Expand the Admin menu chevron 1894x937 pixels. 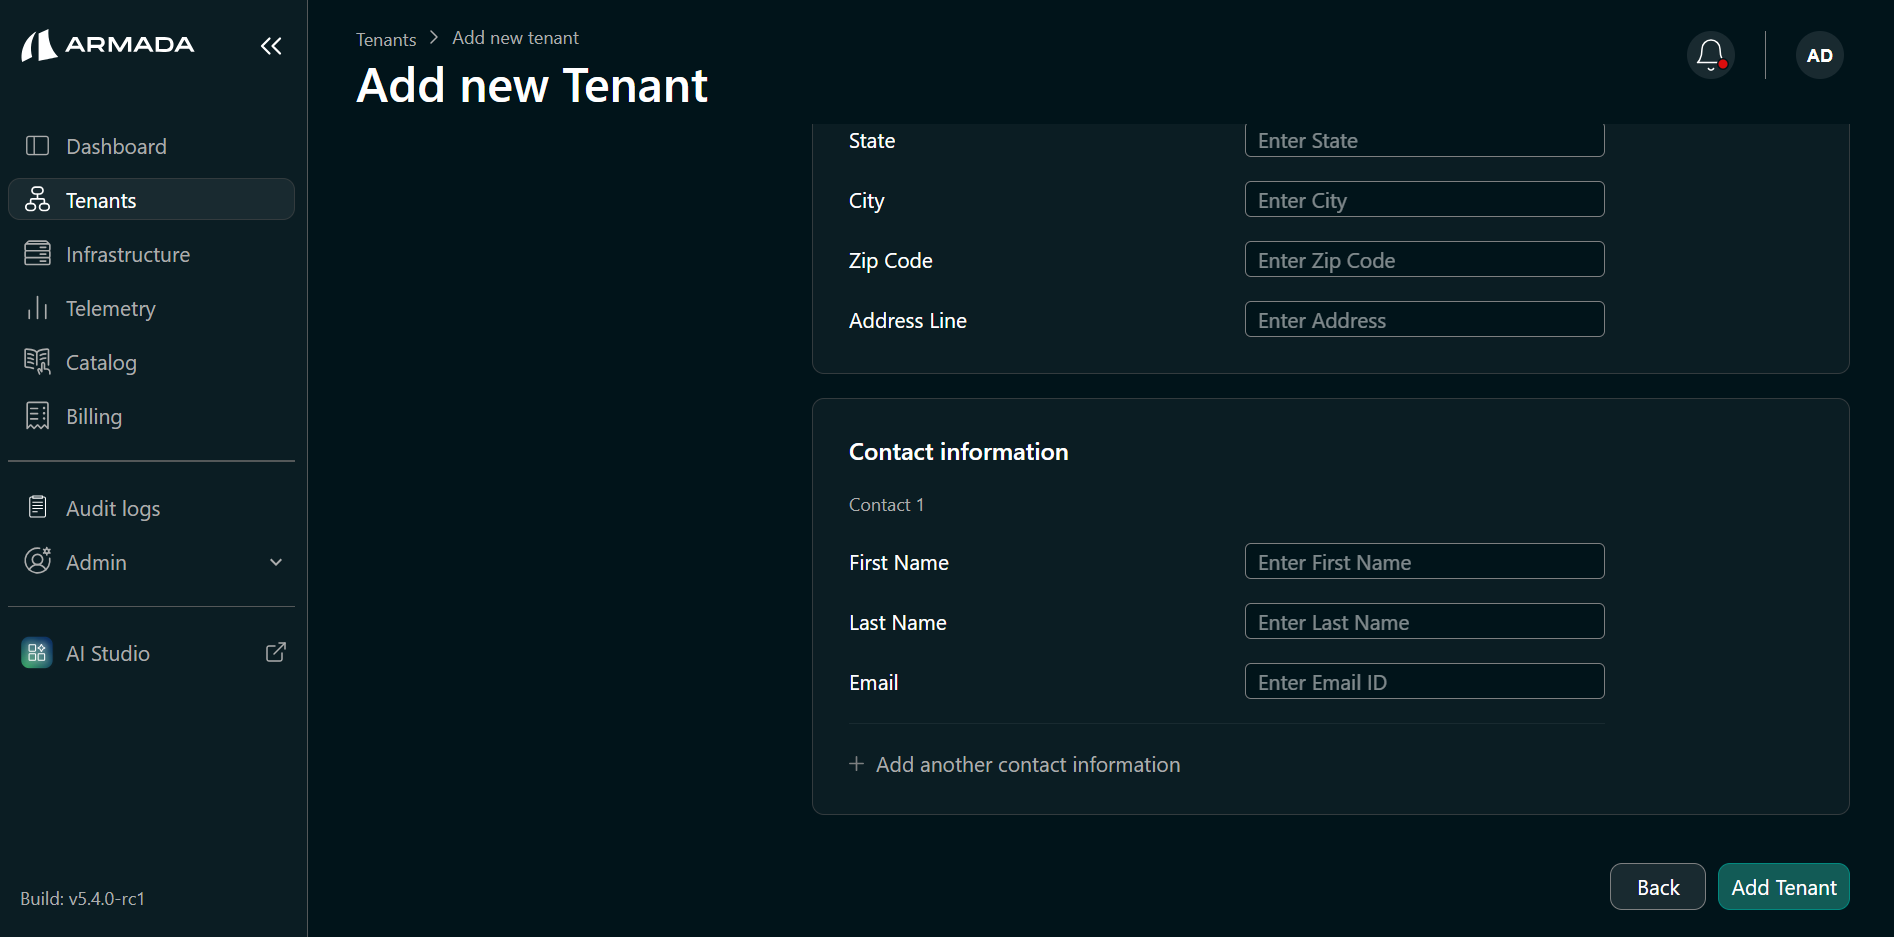tap(276, 562)
